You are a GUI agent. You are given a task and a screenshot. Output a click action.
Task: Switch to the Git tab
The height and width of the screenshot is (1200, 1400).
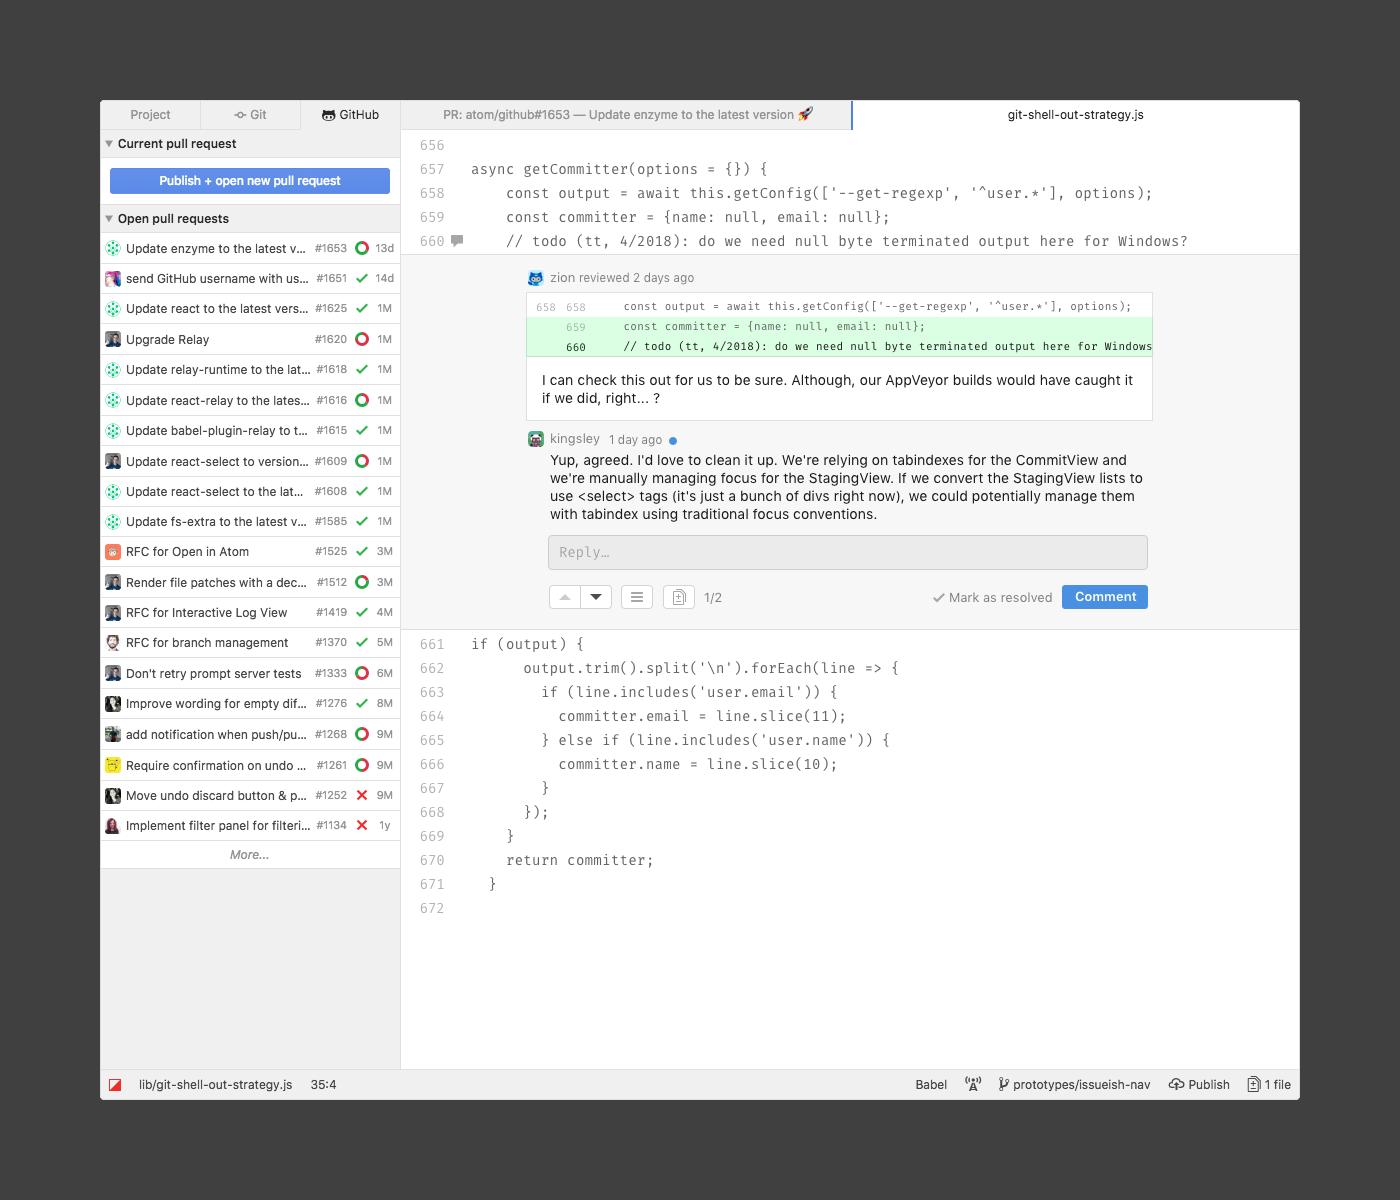pos(250,115)
